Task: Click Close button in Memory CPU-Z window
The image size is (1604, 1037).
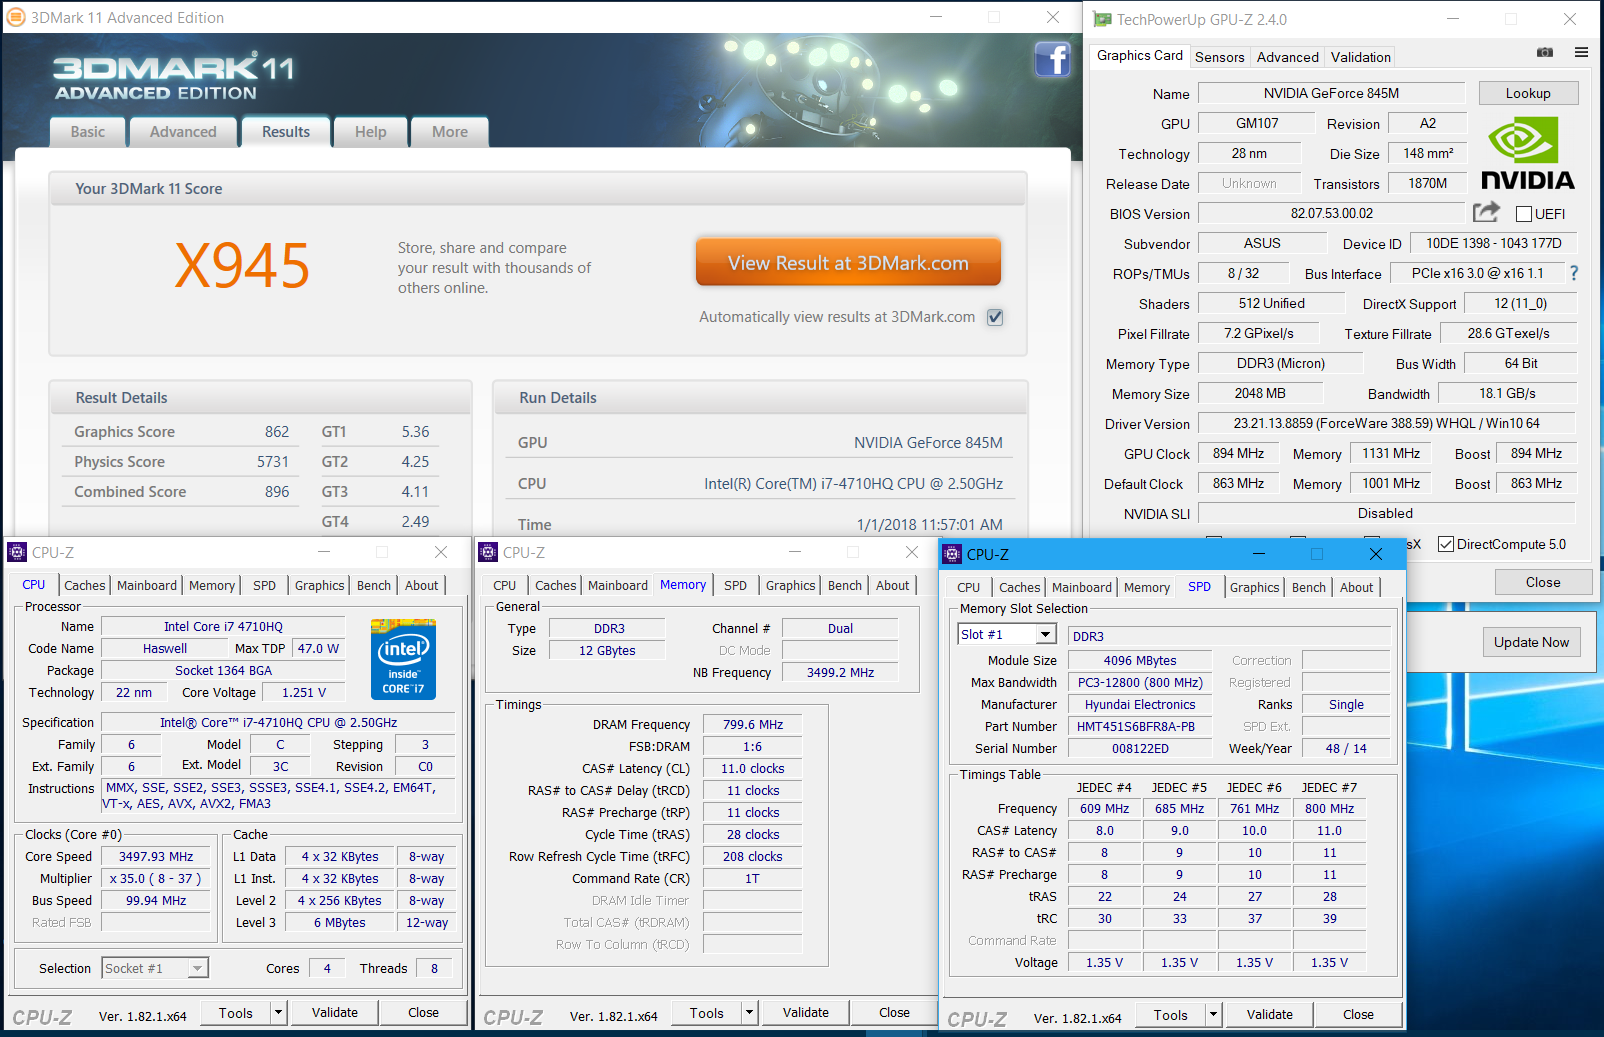Action: (894, 1012)
